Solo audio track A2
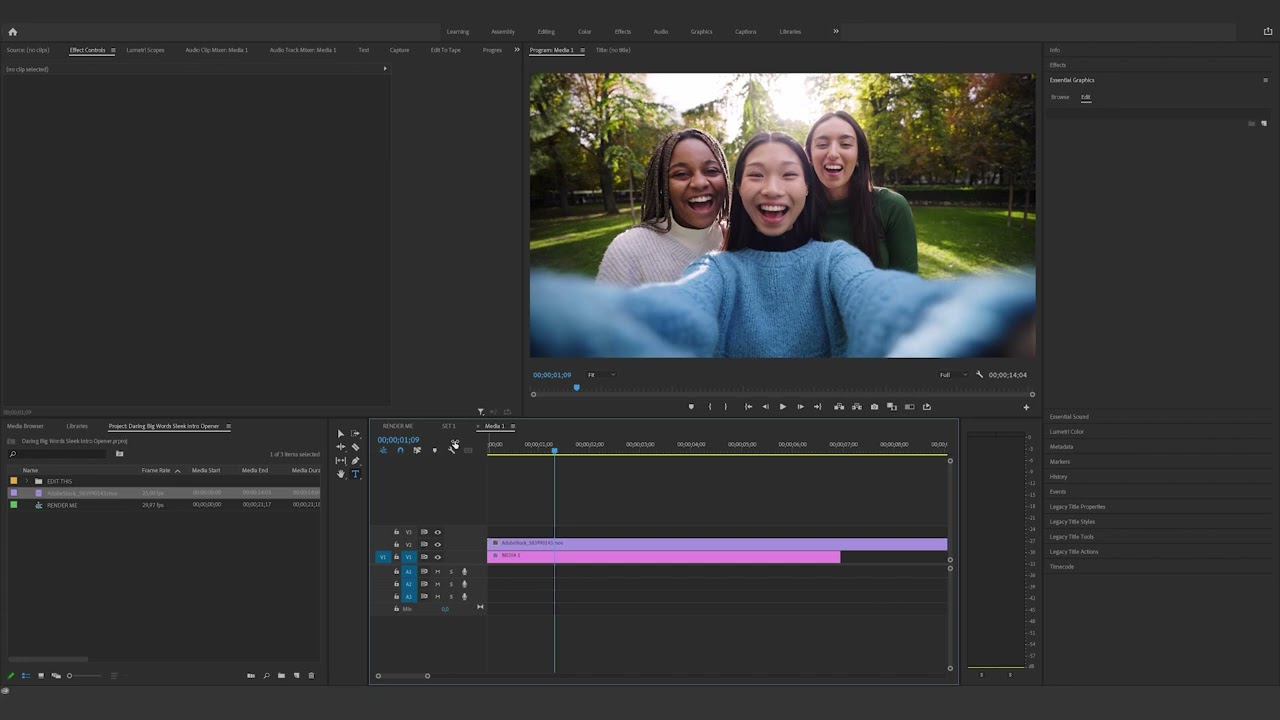The height and width of the screenshot is (720, 1280). pyautogui.click(x=450, y=584)
